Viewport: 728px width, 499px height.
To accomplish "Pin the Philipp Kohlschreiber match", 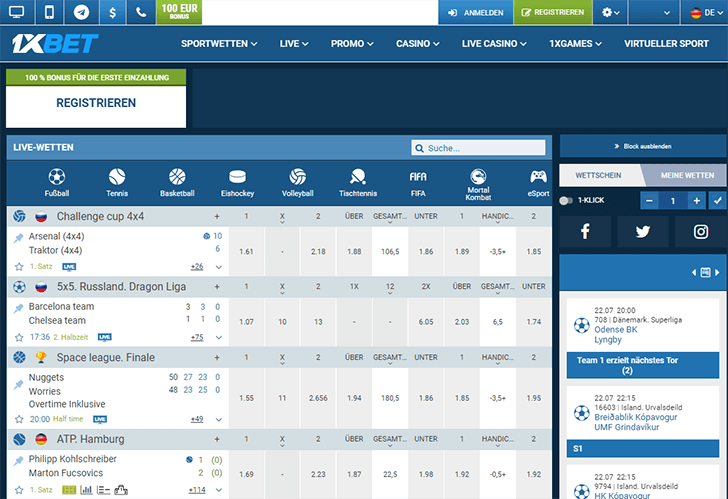I will (19, 460).
